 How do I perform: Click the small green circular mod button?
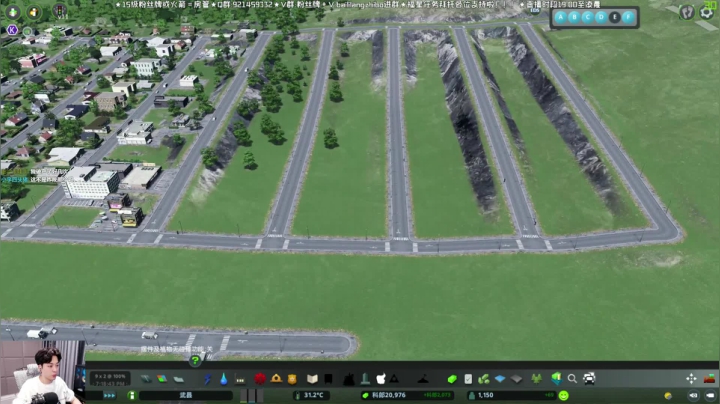click(x=28, y=32)
